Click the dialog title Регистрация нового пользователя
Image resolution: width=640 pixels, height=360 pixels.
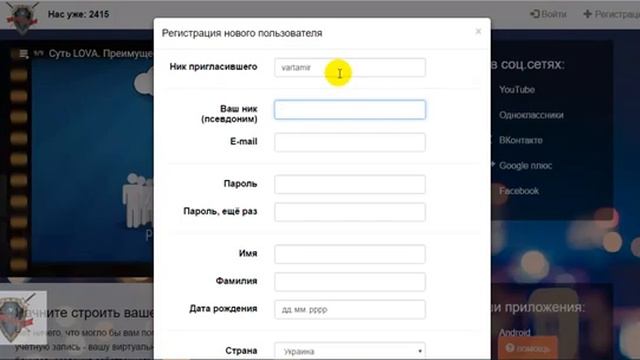coord(242,33)
